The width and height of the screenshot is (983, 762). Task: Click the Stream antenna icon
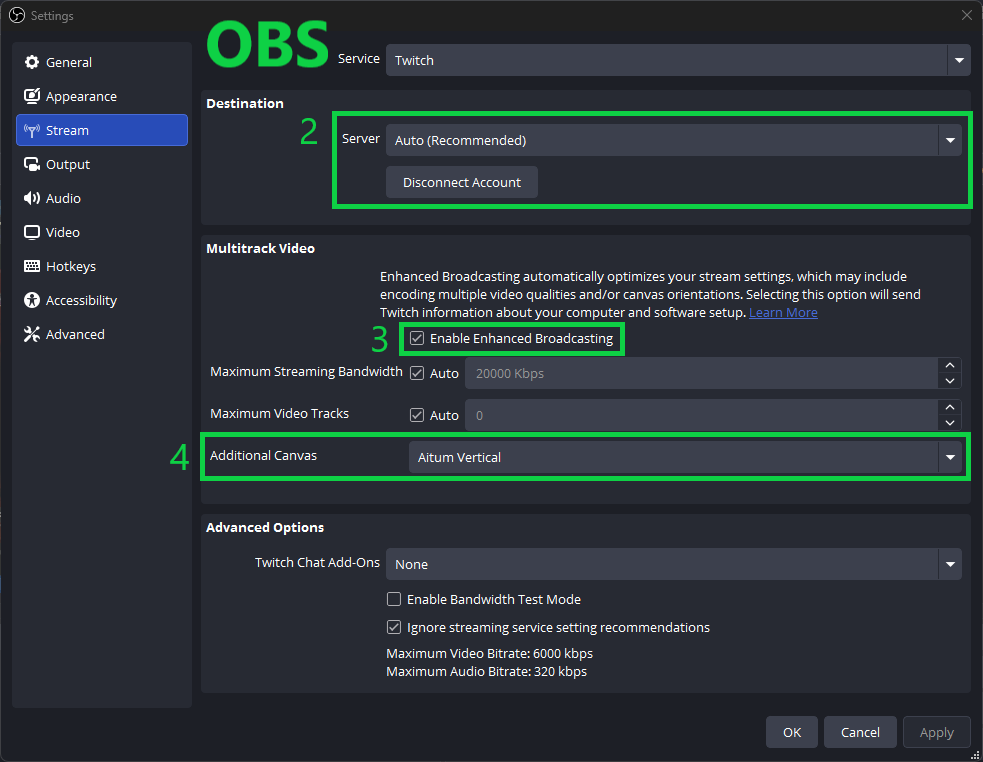[x=31, y=130]
